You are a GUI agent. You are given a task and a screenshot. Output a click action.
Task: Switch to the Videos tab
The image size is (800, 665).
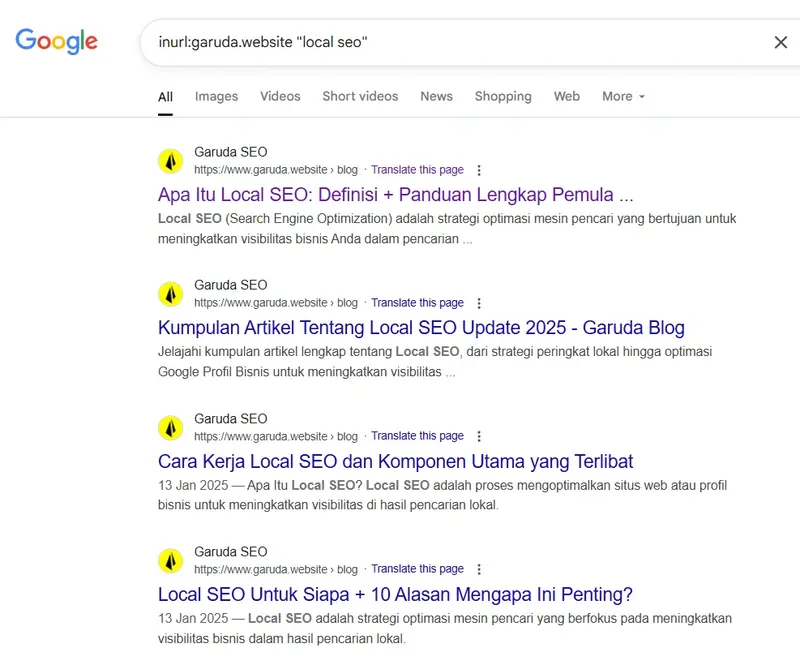(x=280, y=96)
